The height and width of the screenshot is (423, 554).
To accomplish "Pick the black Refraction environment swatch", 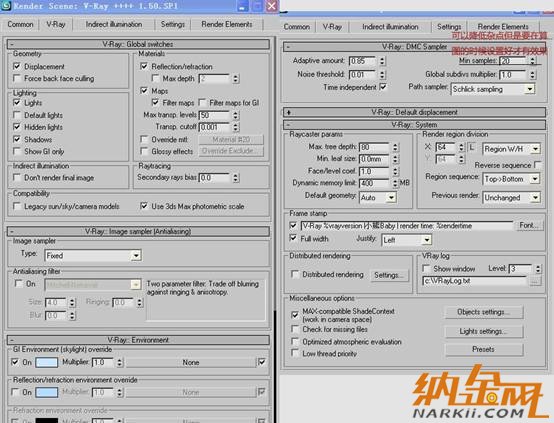I will click(x=47, y=421).
